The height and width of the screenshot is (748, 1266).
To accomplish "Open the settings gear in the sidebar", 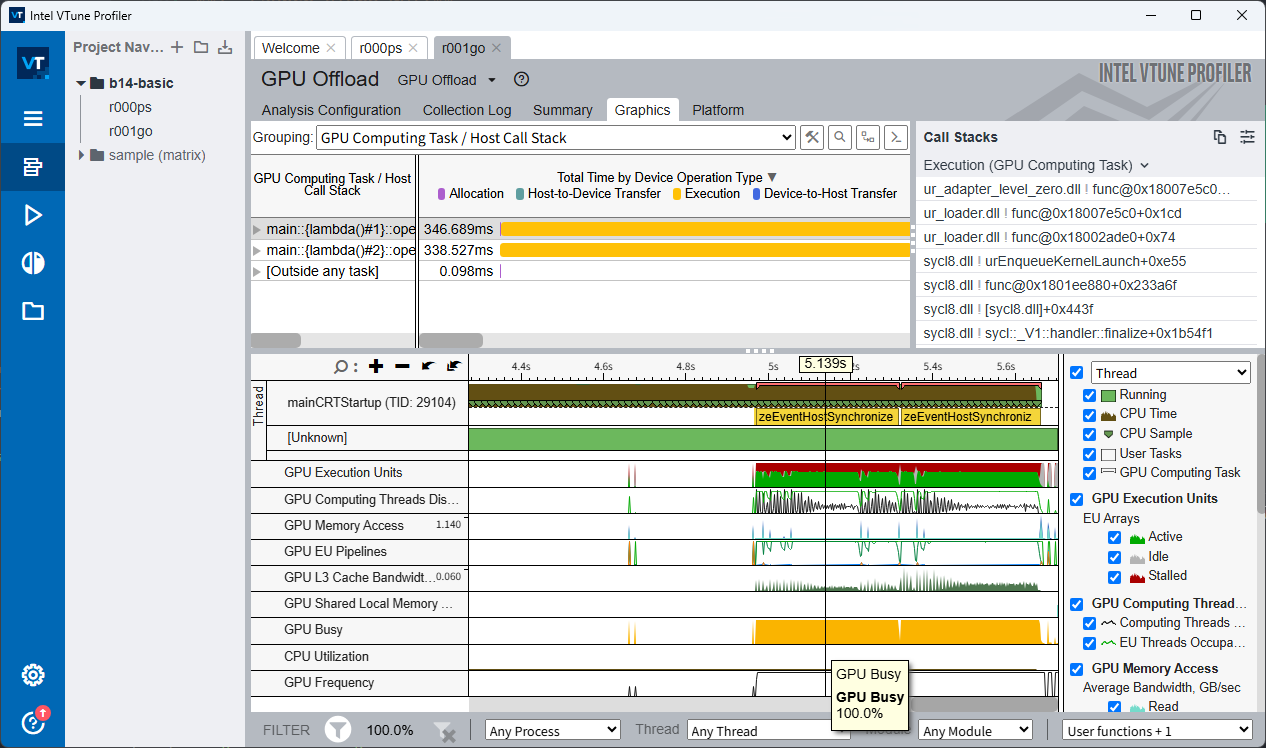I will tap(33, 675).
